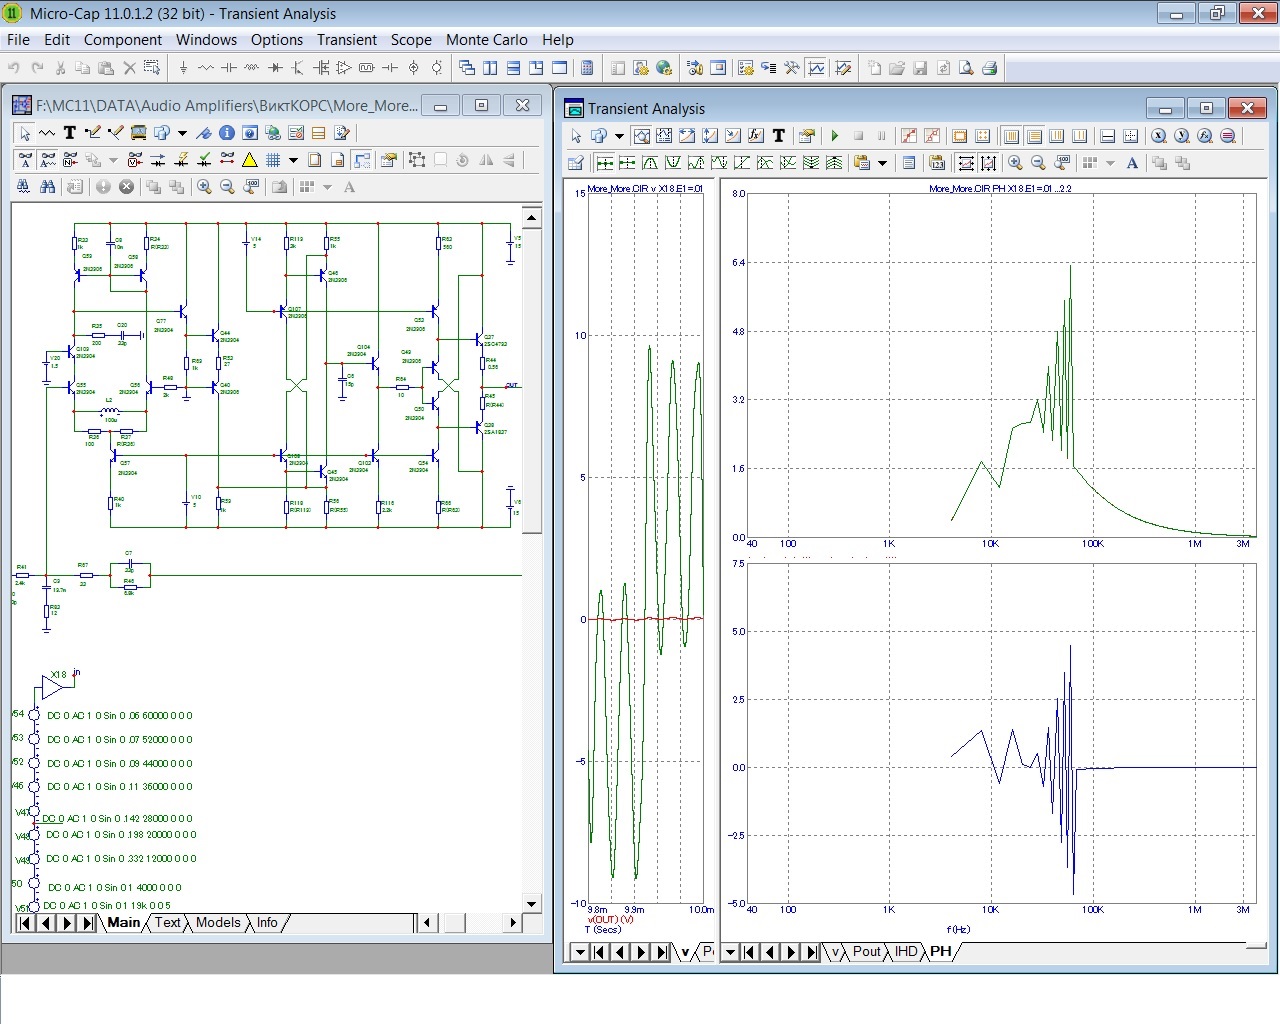The image size is (1280, 1024).
Task: Open the Monte Carlo menu
Action: 486,40
